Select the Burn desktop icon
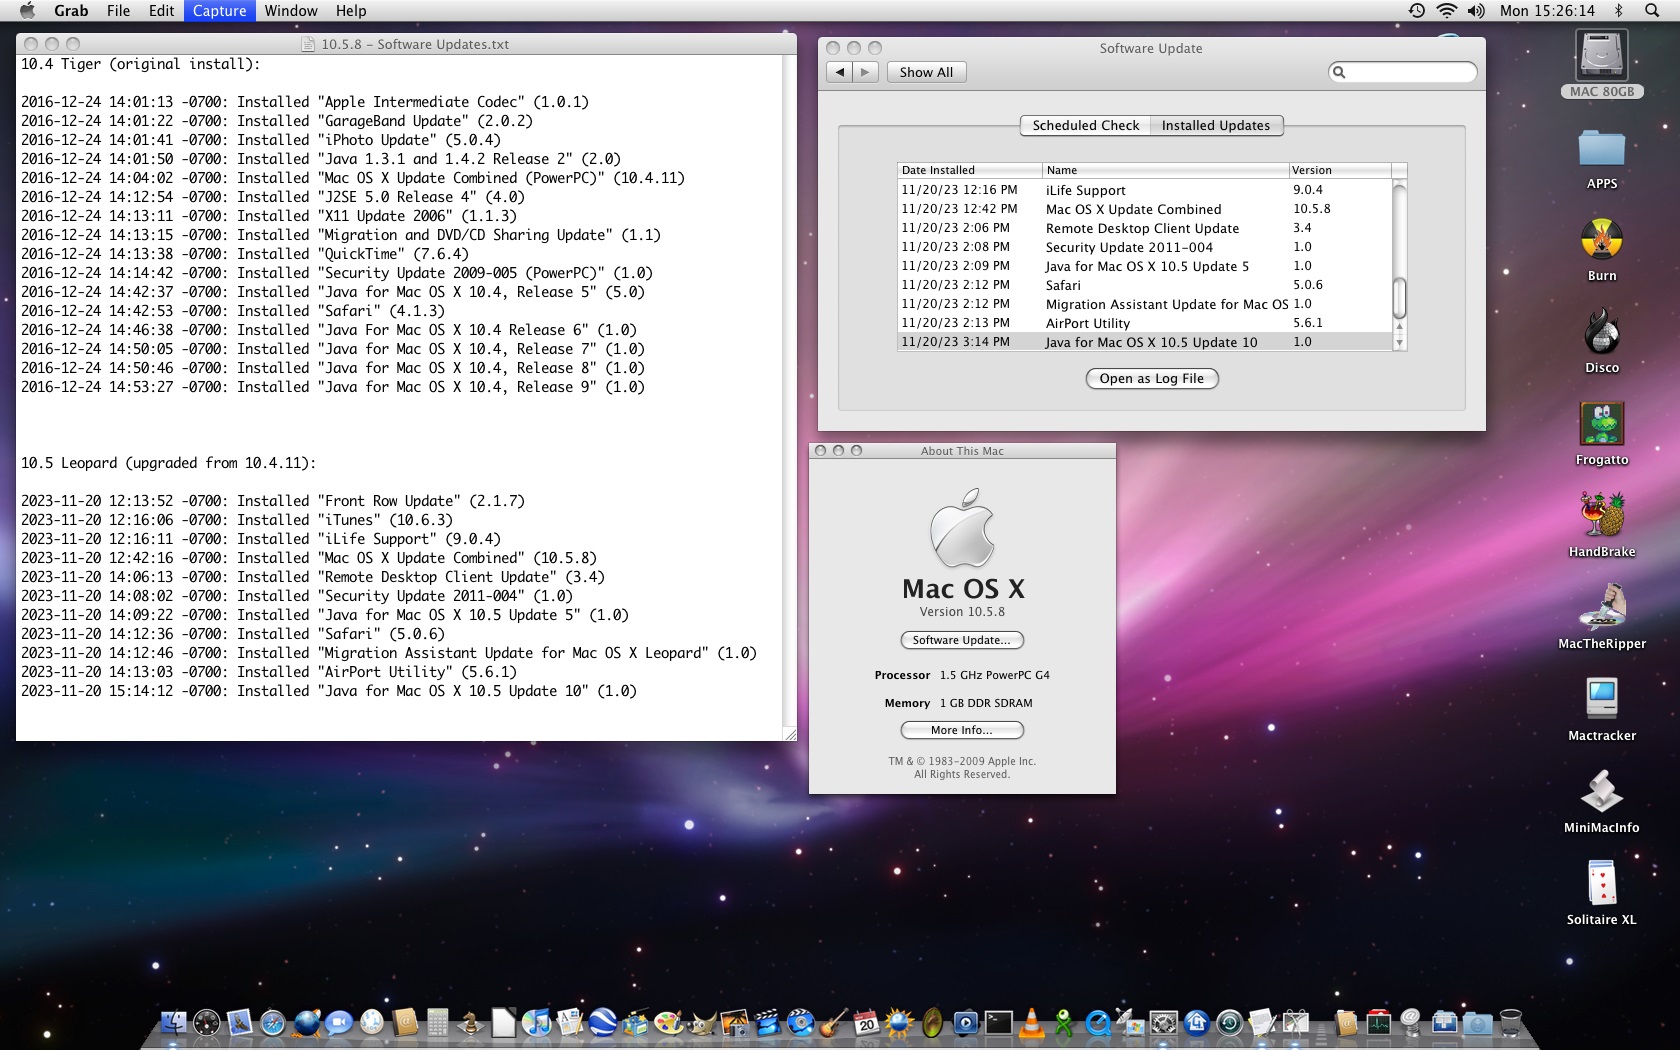The width and height of the screenshot is (1680, 1050). [1602, 240]
